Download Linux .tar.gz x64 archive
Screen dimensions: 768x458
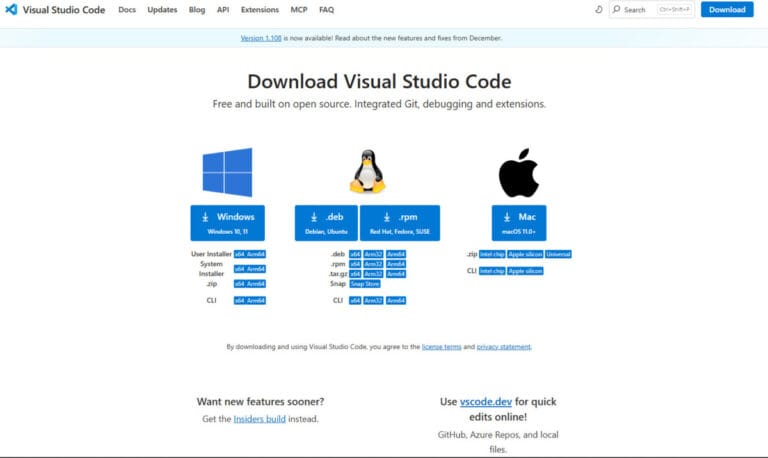(x=355, y=274)
